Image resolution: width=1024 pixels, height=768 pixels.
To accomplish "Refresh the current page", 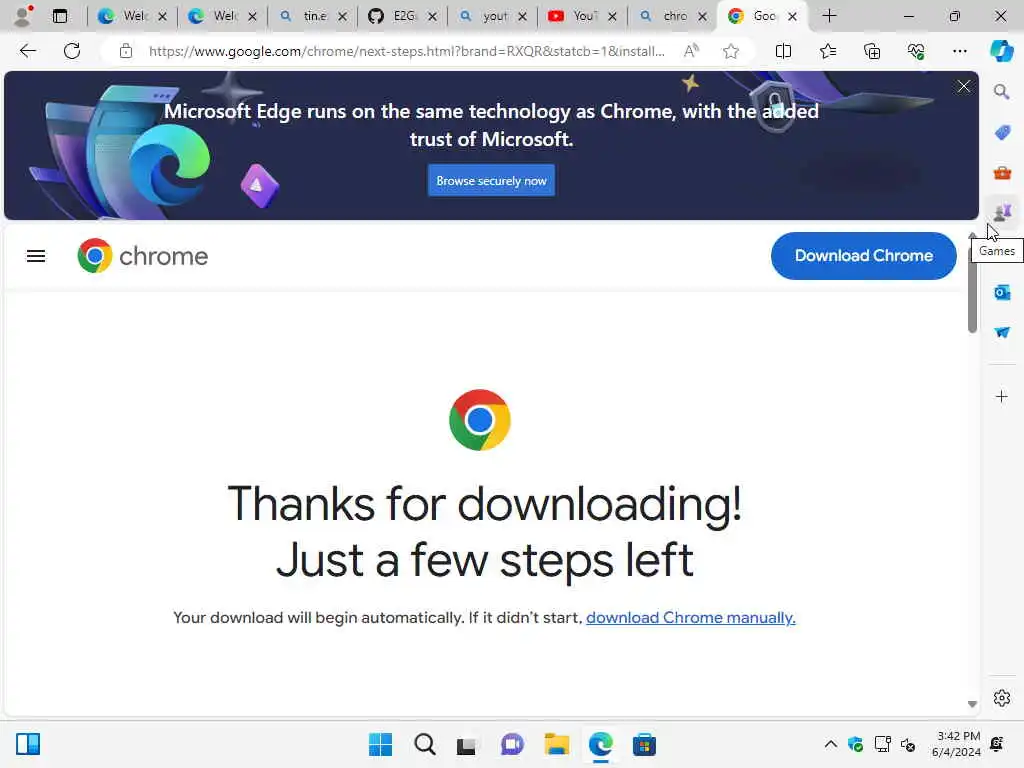I will 72,51.
